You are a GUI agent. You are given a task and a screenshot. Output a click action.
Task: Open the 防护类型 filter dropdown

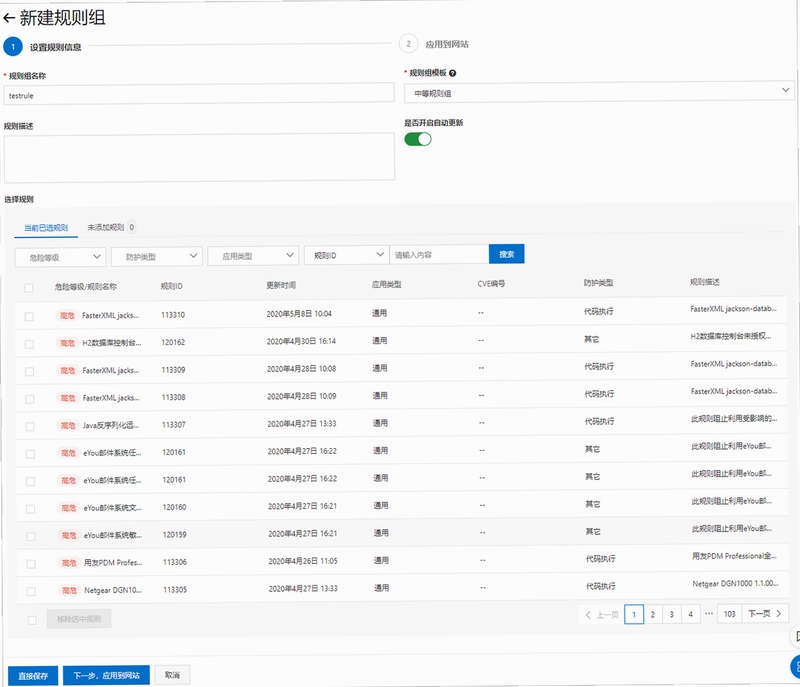(x=157, y=257)
